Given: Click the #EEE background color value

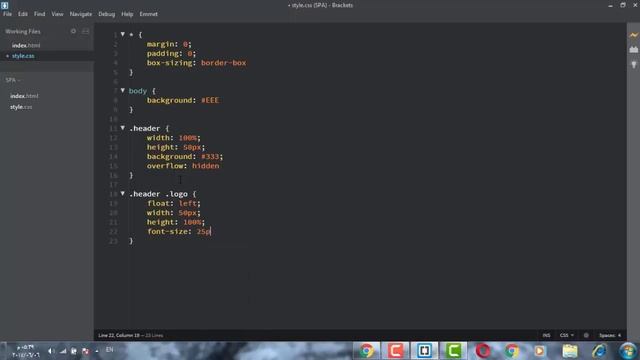Looking at the screenshot, I should [x=210, y=100].
